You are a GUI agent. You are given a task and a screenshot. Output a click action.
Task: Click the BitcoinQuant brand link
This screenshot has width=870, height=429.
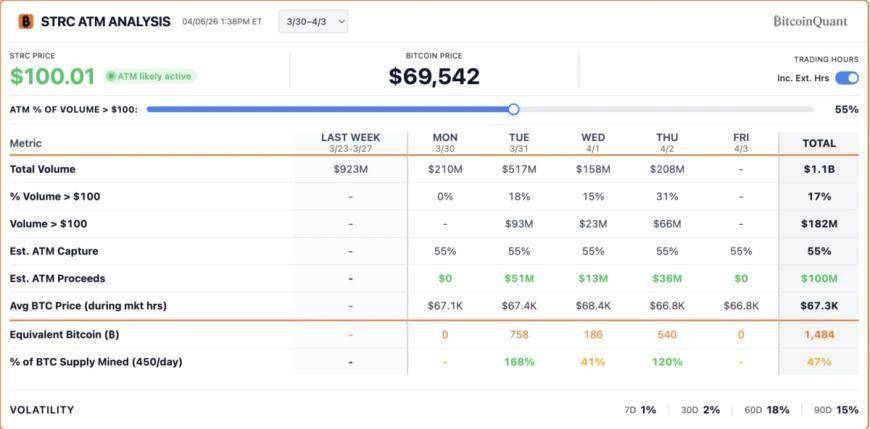pos(810,21)
